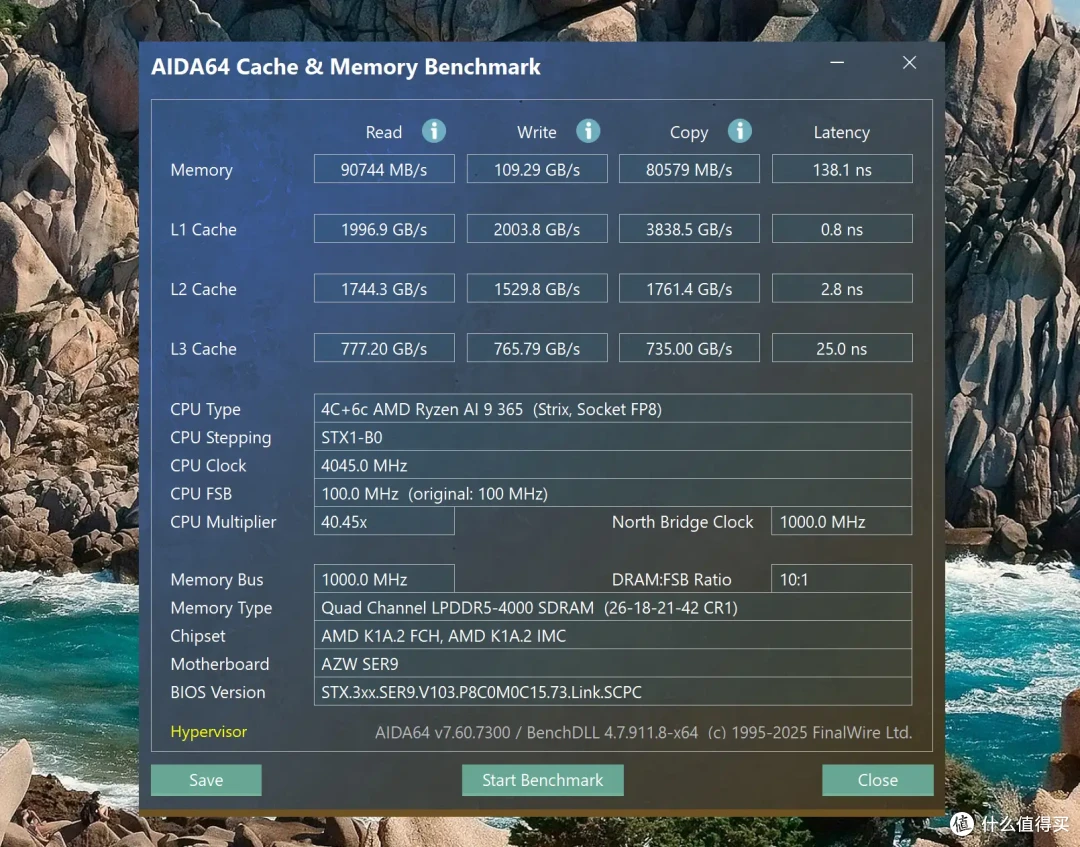
Task: Click the Memory row label
Action: point(202,170)
